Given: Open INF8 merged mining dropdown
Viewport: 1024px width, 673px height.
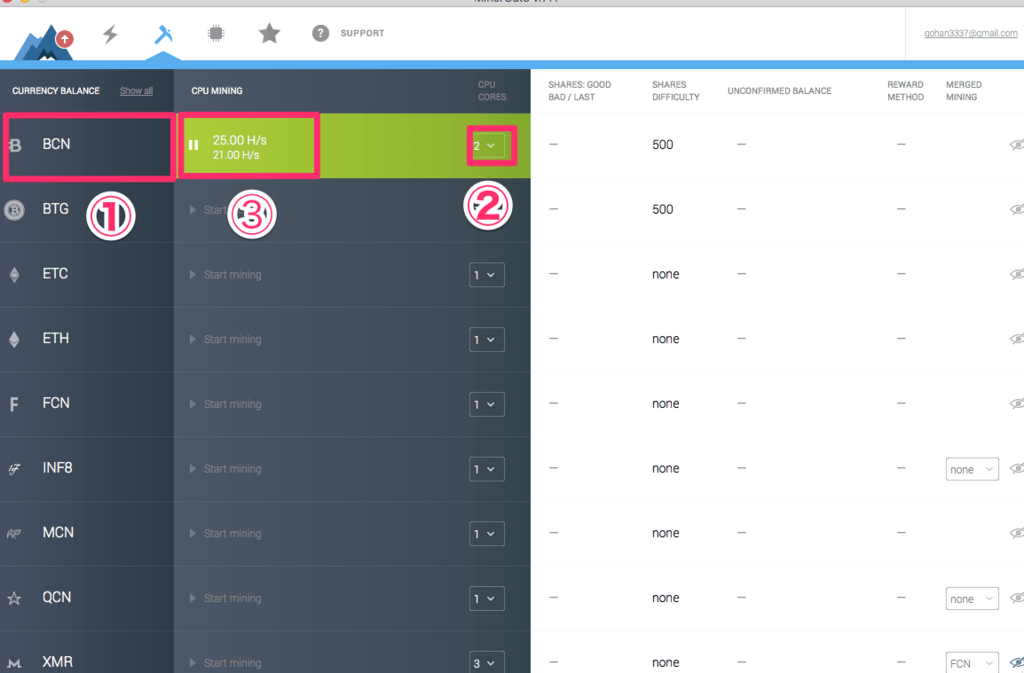Looking at the screenshot, I should (x=972, y=469).
